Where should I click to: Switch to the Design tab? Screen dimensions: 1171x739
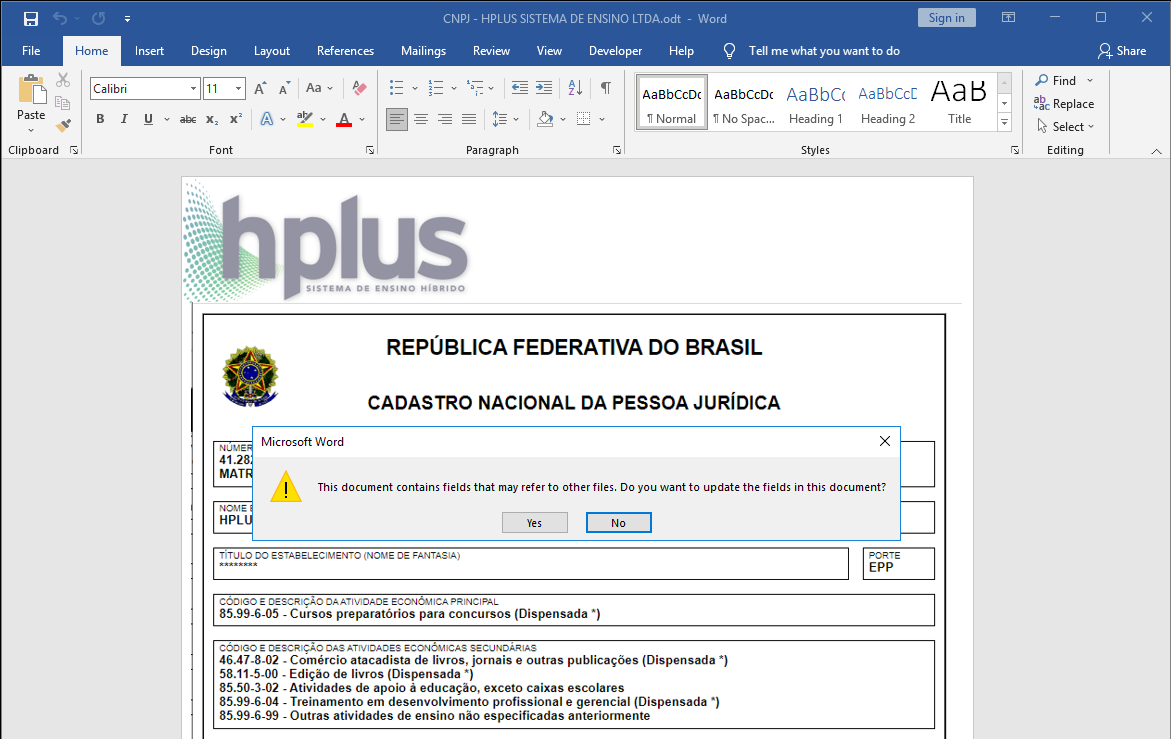tap(208, 51)
